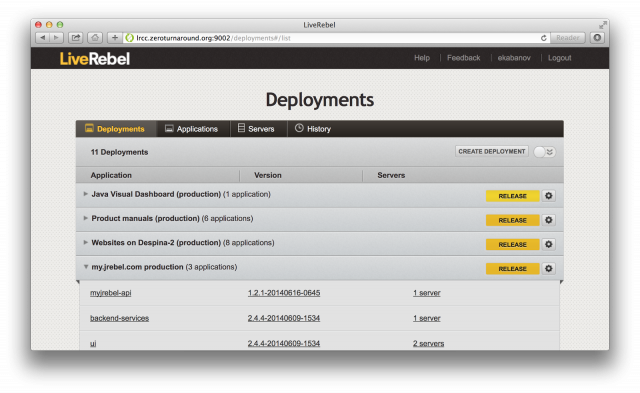Collapse the my.jrebel.com production deployment
Viewport: 640px width, 393px height.
coord(86,267)
